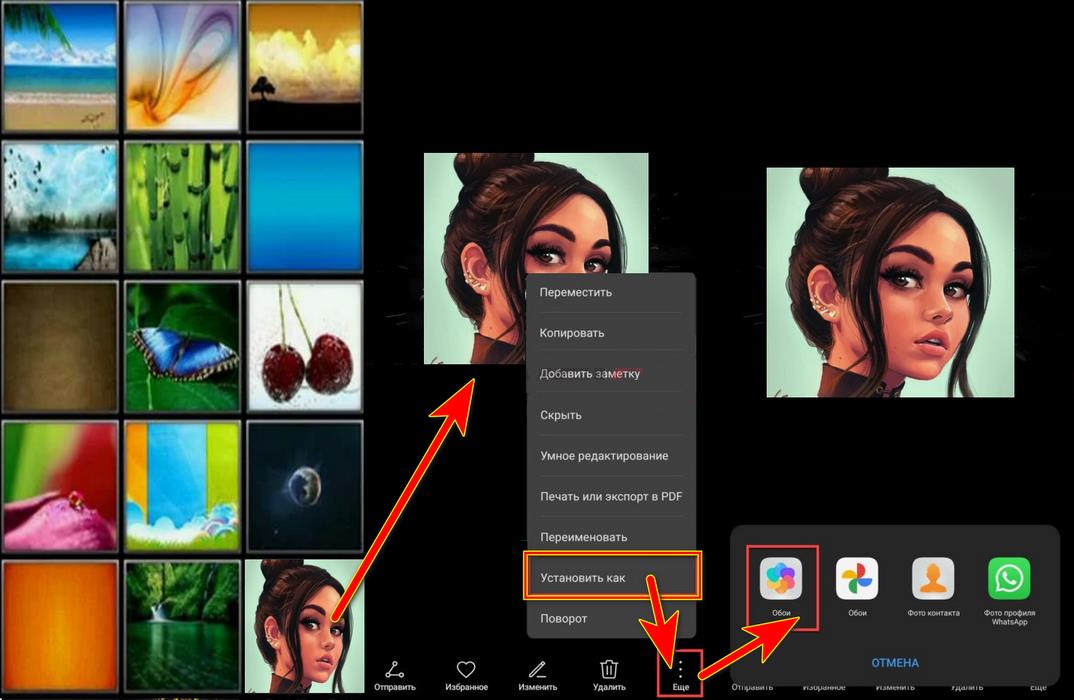Tap the ОТМЕНА button

(895, 663)
